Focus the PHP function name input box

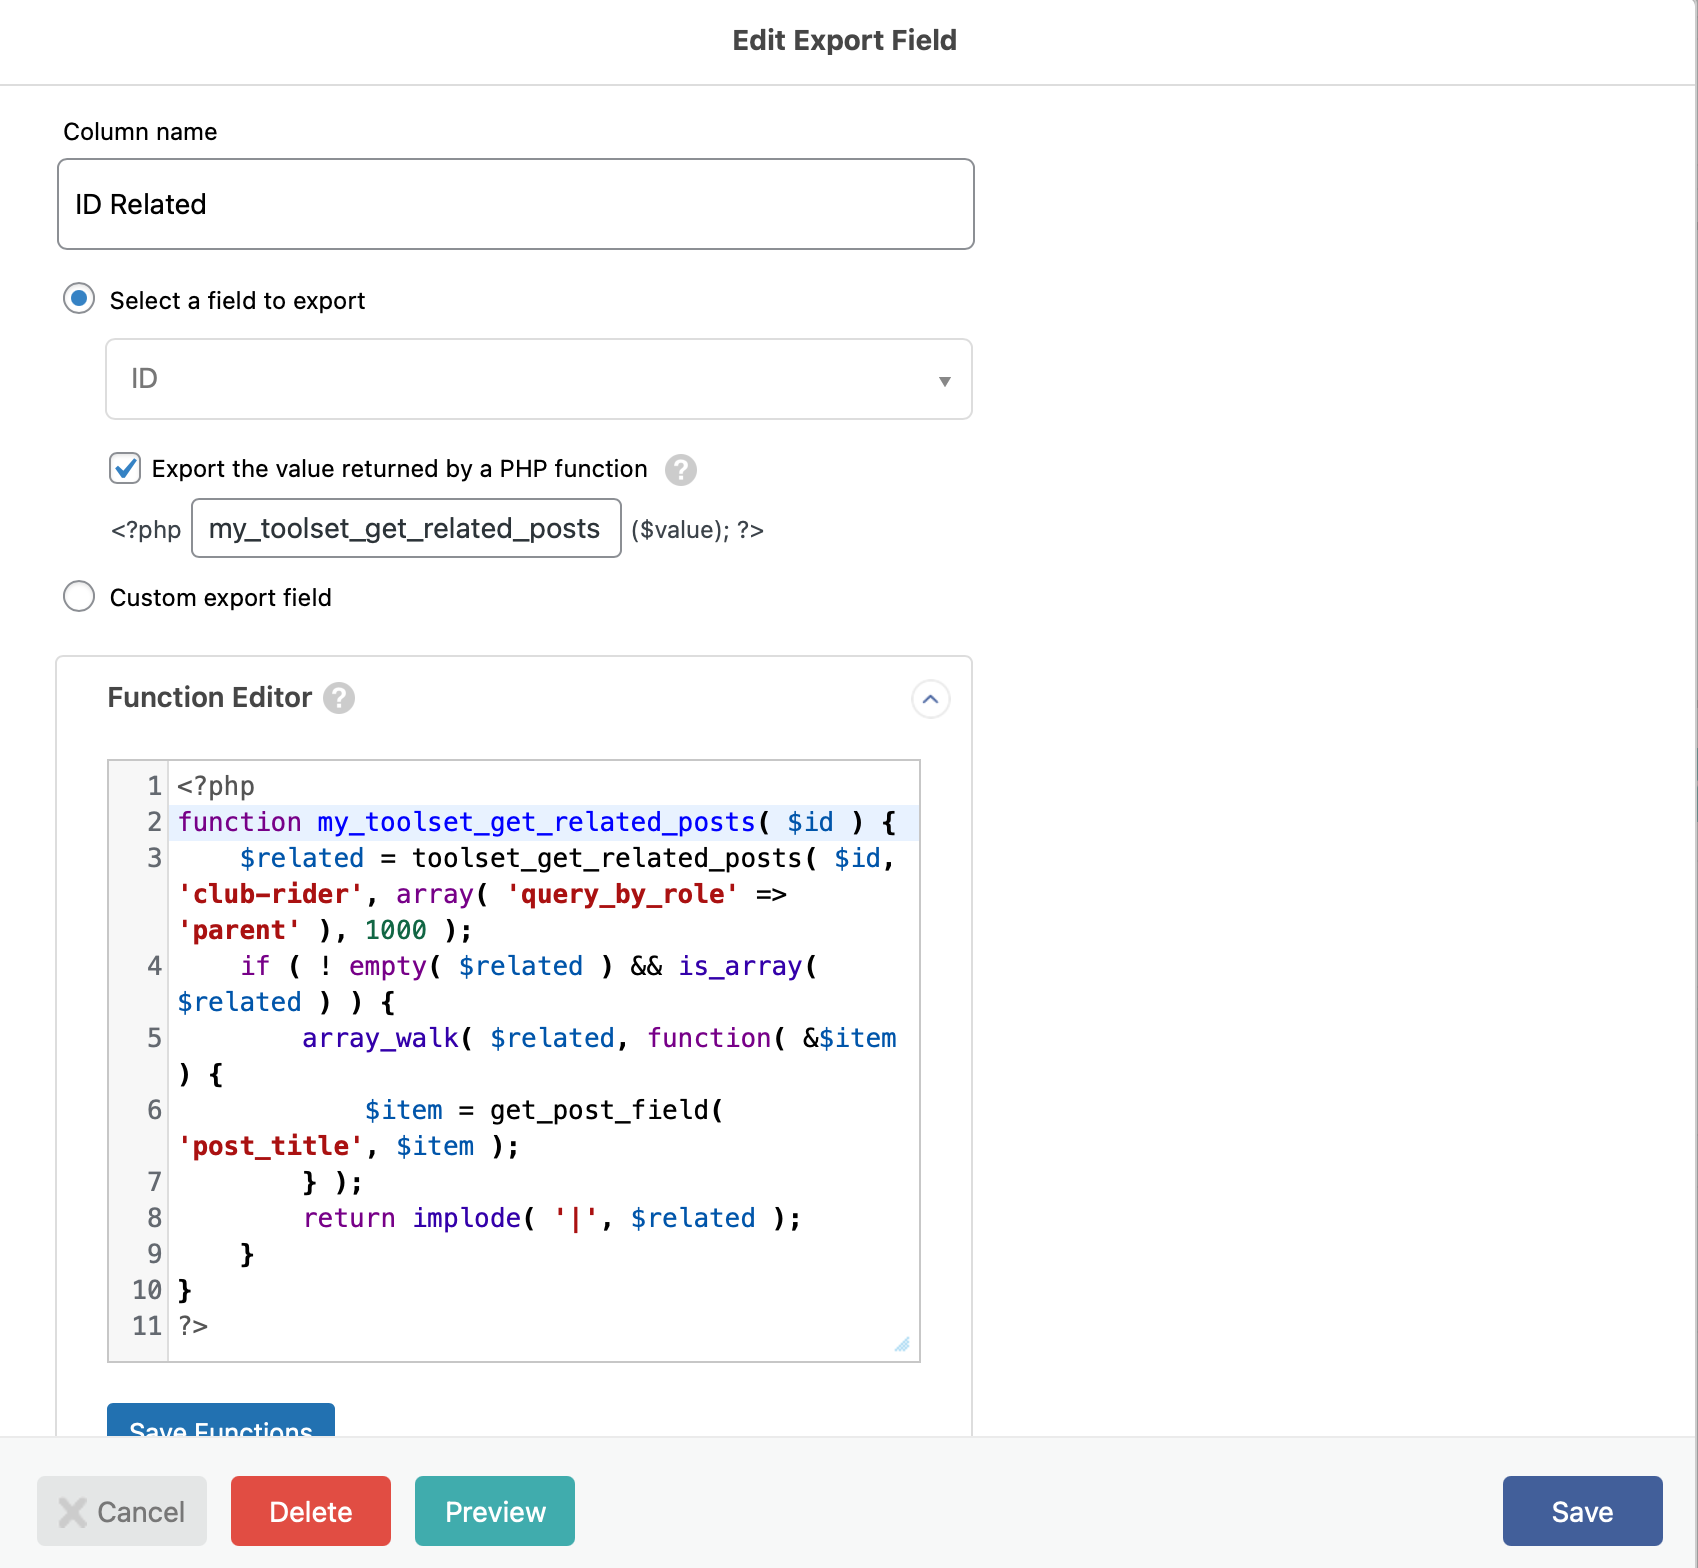tap(405, 529)
